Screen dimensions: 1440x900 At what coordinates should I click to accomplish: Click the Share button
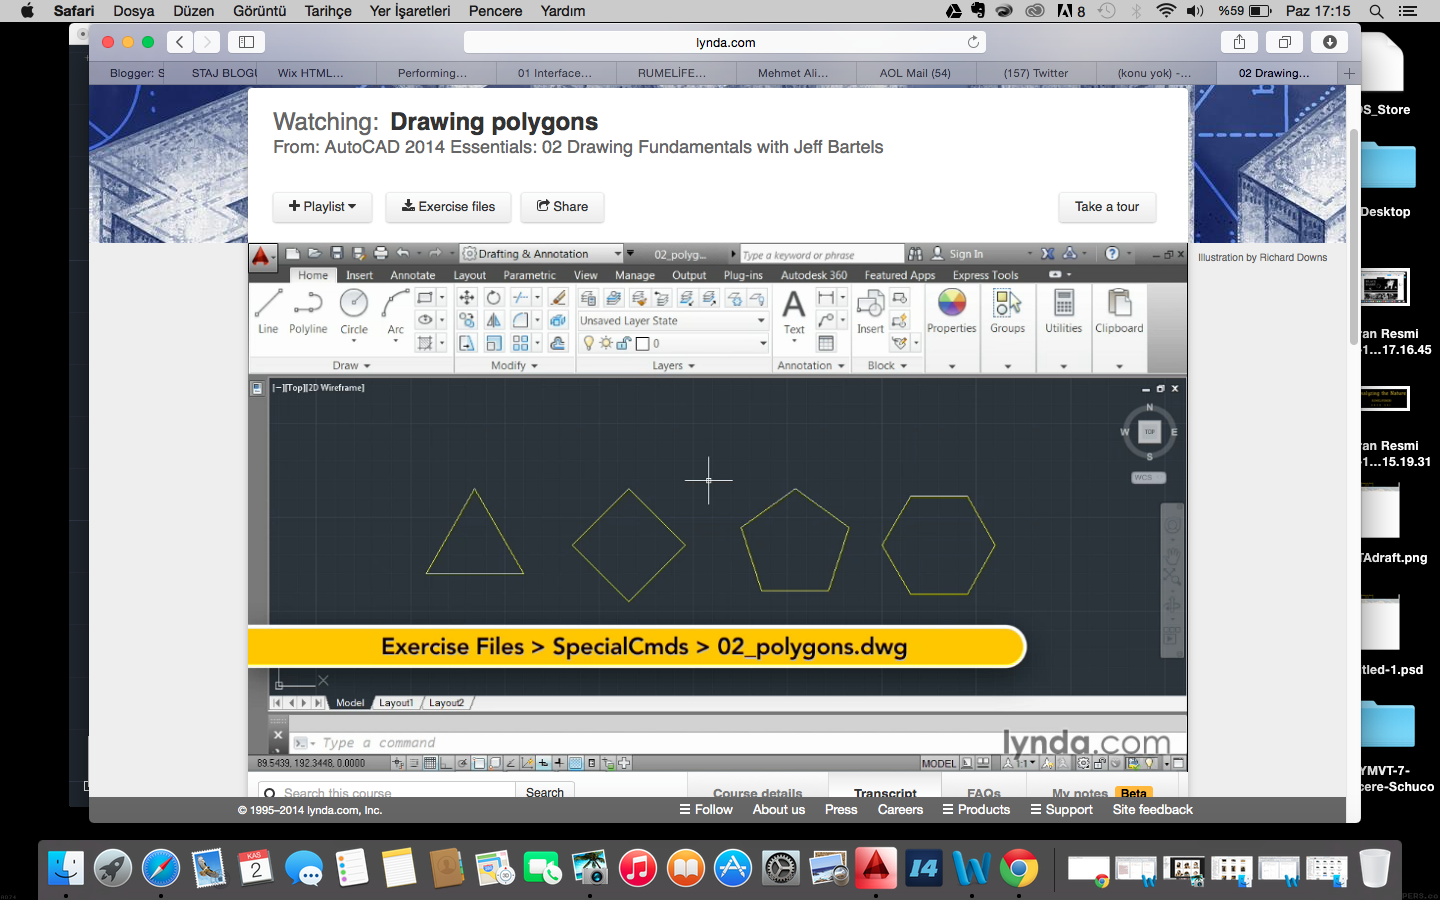[562, 206]
